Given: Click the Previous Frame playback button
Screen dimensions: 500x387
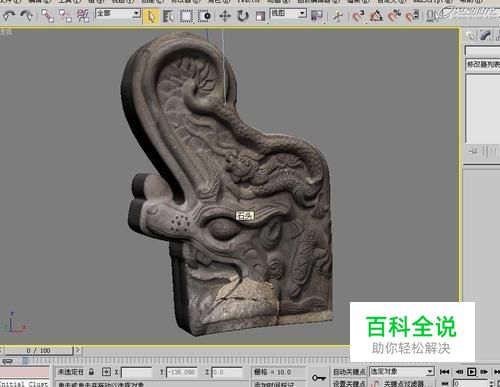Looking at the screenshot, I should (459, 371).
